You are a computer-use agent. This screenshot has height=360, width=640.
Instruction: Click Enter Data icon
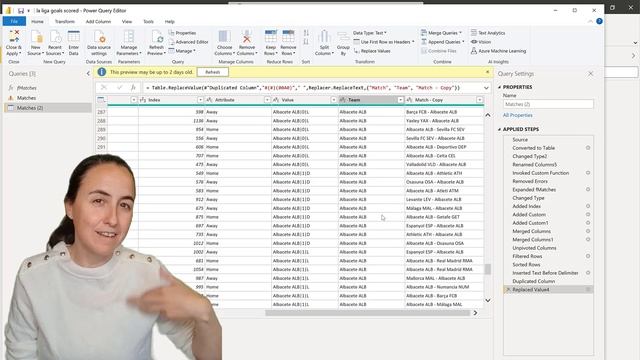click(73, 37)
